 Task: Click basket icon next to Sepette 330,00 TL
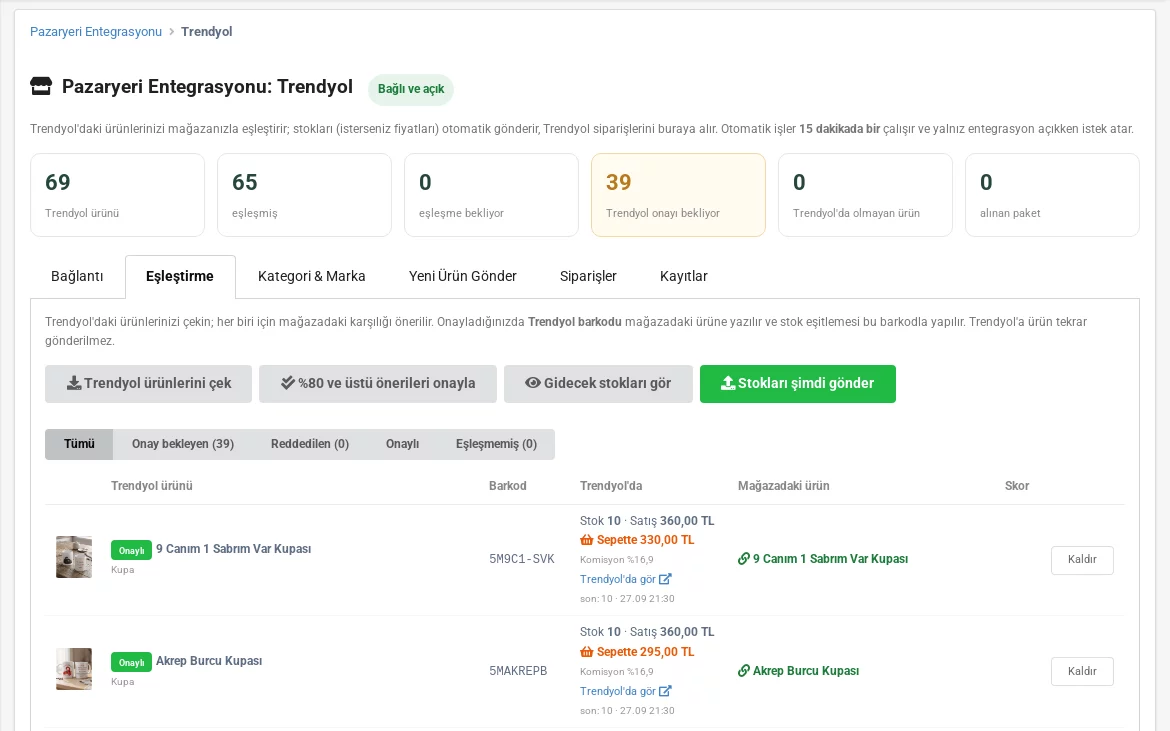coord(586,540)
